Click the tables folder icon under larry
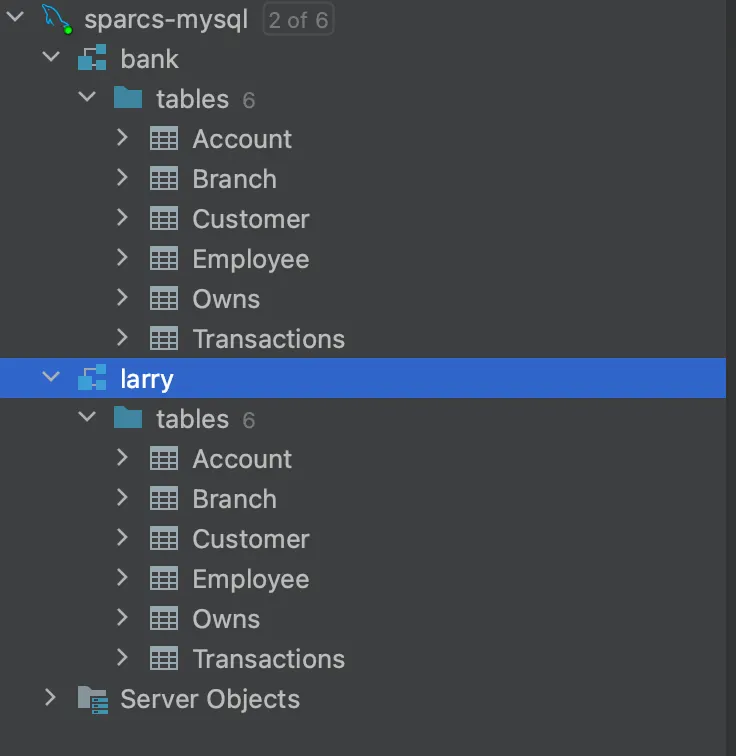The width and height of the screenshot is (736, 756). [128, 418]
